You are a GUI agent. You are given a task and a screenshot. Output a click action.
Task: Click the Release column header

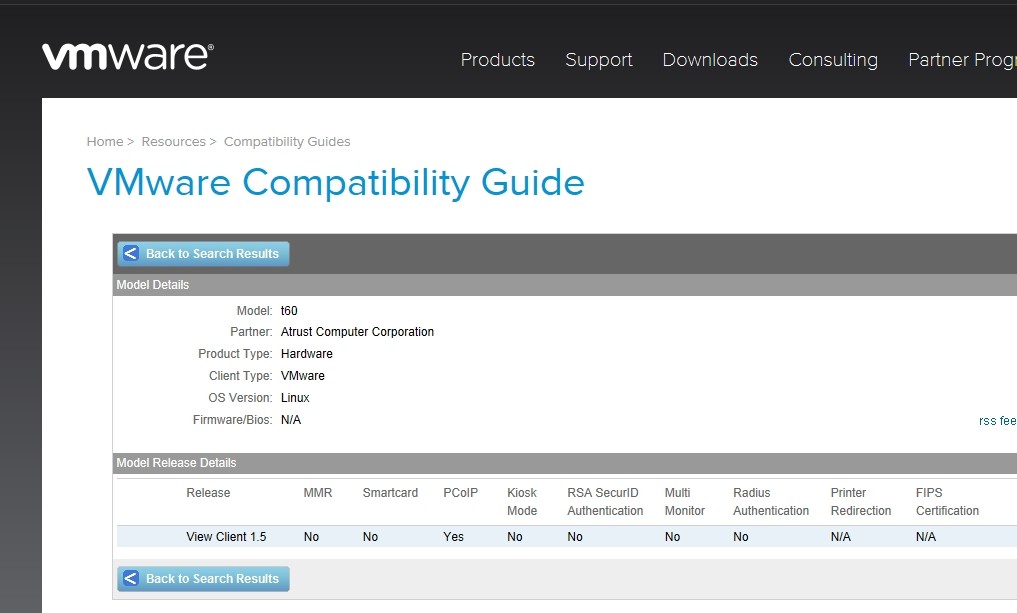tap(208, 492)
